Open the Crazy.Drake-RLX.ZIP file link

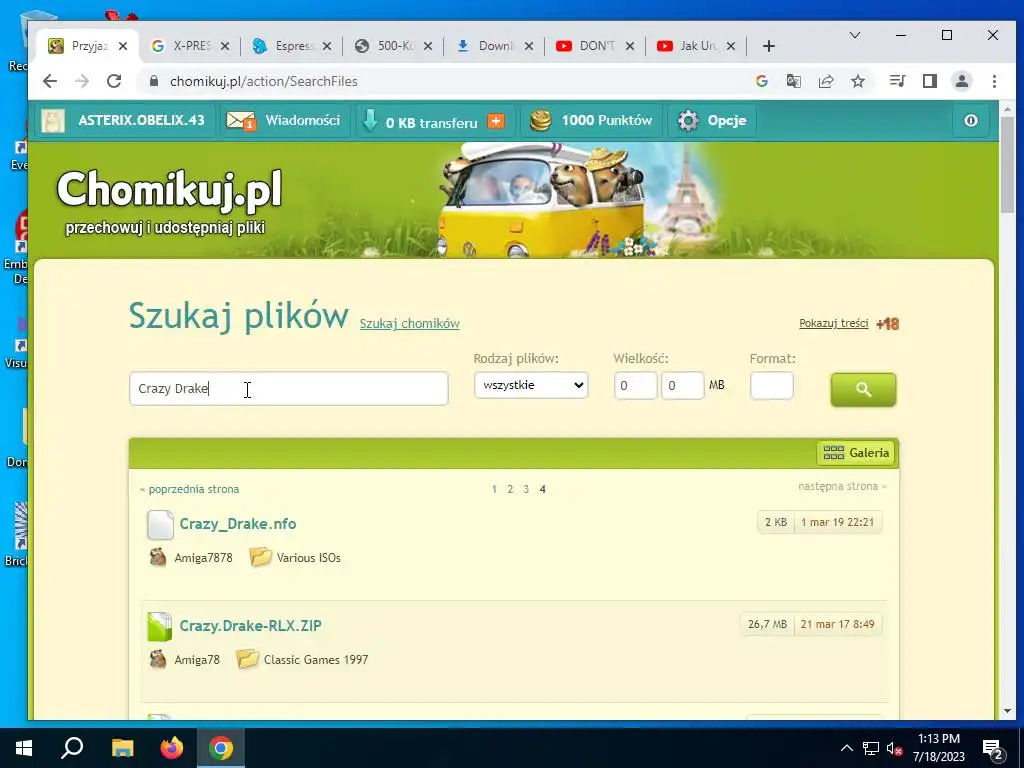(250, 626)
